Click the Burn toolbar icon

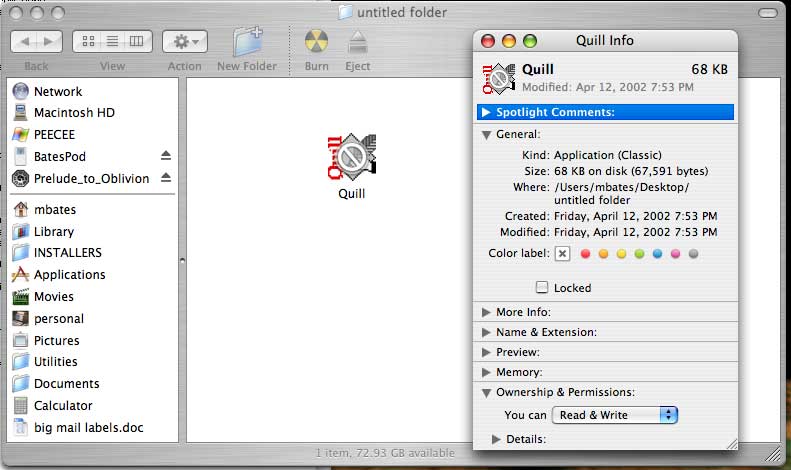click(316, 41)
